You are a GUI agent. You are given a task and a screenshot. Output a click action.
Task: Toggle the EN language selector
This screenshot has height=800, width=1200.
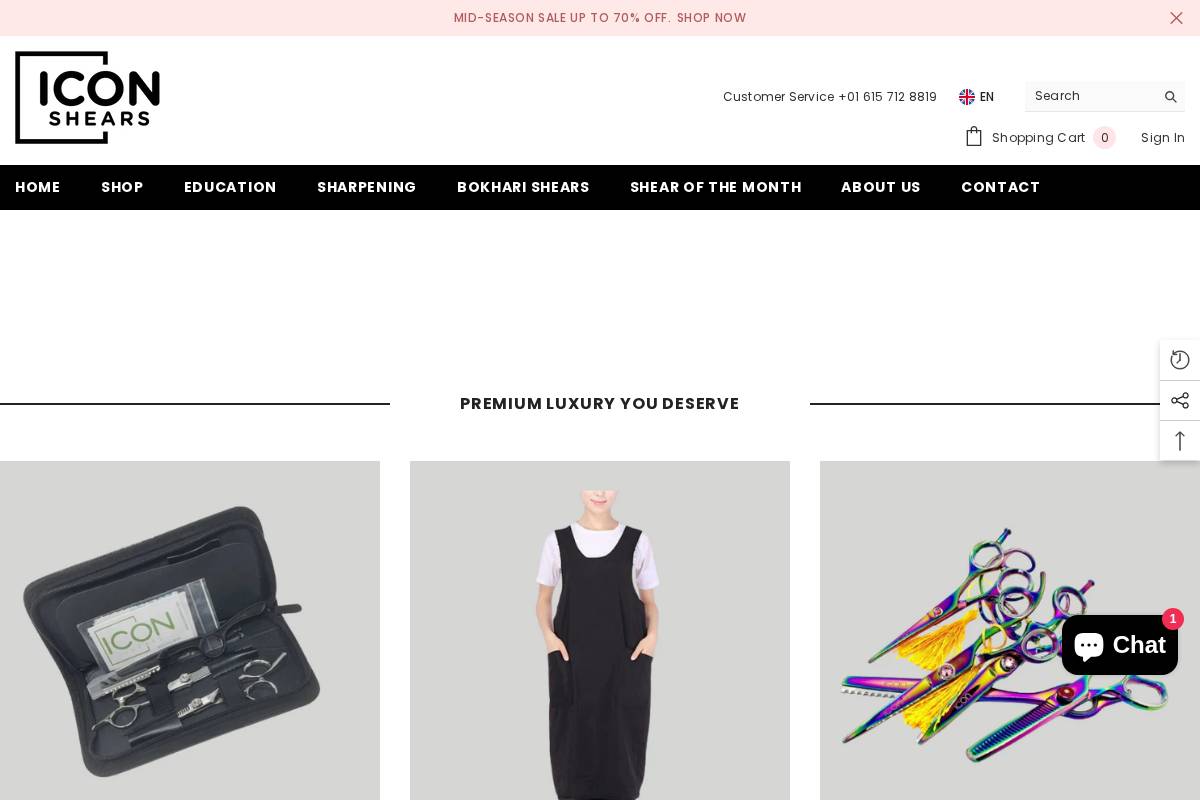pos(987,96)
